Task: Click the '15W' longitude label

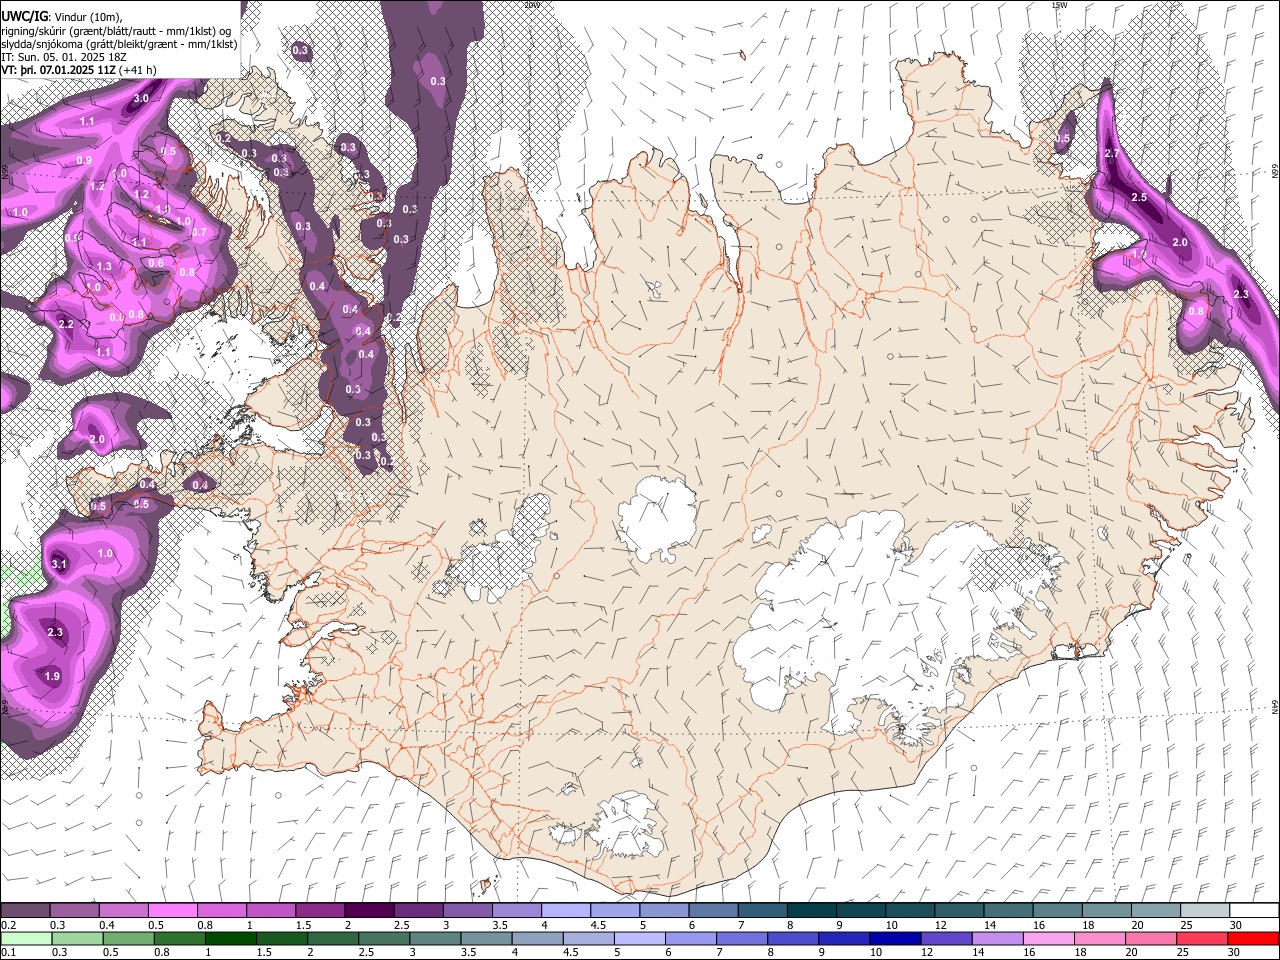Action: [x=1058, y=5]
